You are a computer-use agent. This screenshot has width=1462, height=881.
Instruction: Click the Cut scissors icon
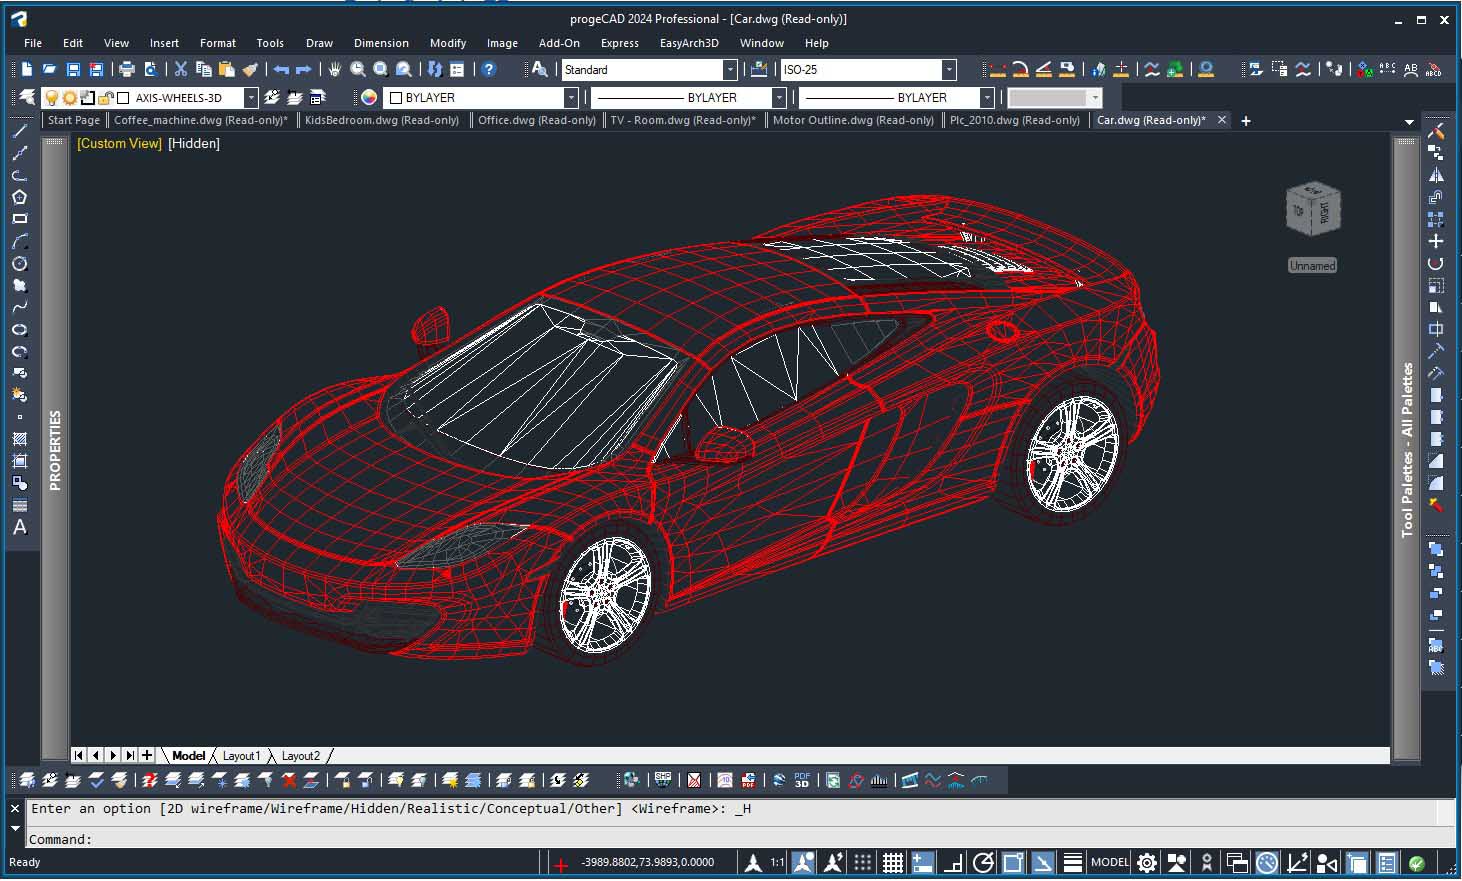(x=181, y=69)
